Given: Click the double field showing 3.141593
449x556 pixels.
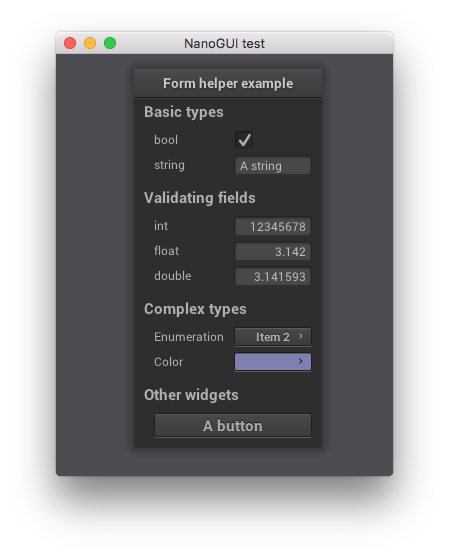Looking at the screenshot, I should 273,276.
